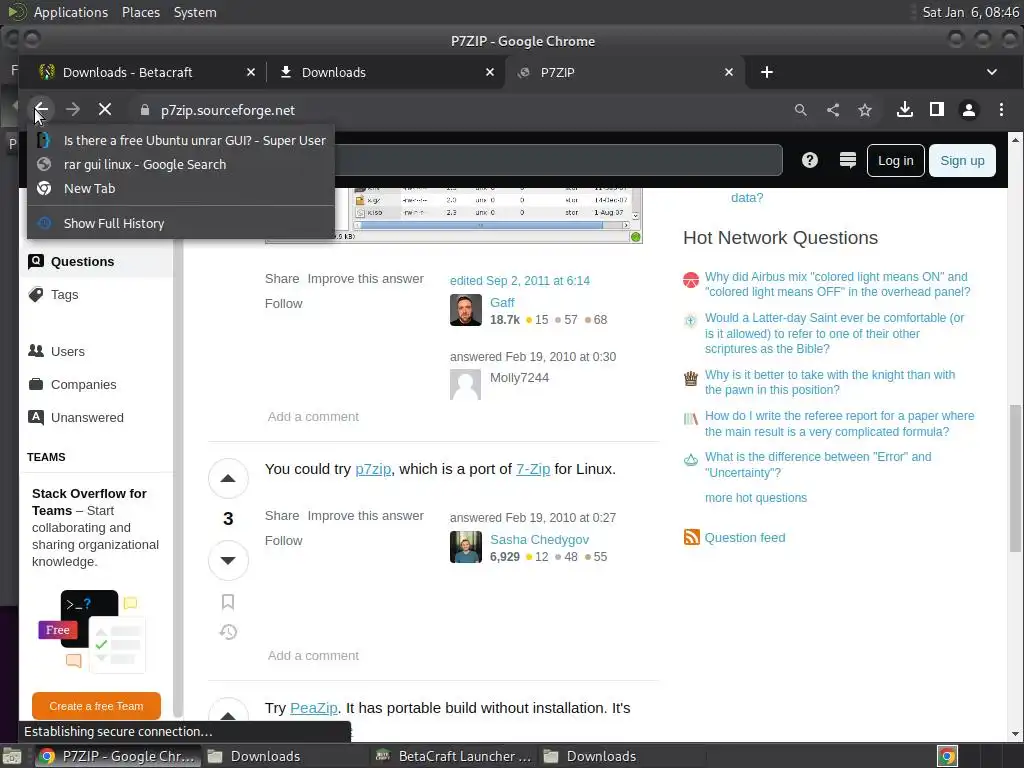This screenshot has width=1024, height=768.
Task: Open Users in the left sidebar
Action: [x=67, y=351]
